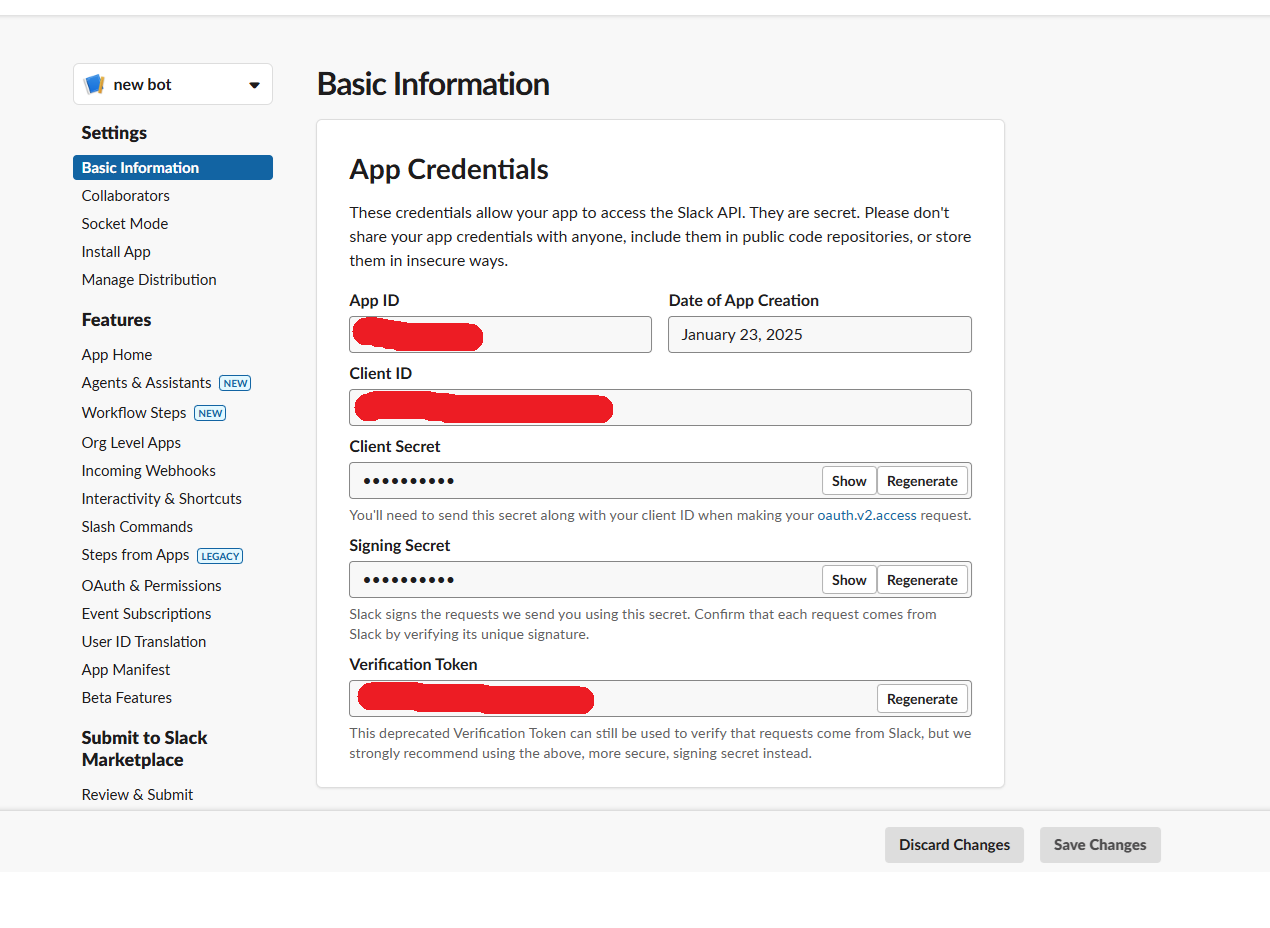
Task: Open Socket Mode settings
Action: [x=125, y=224]
